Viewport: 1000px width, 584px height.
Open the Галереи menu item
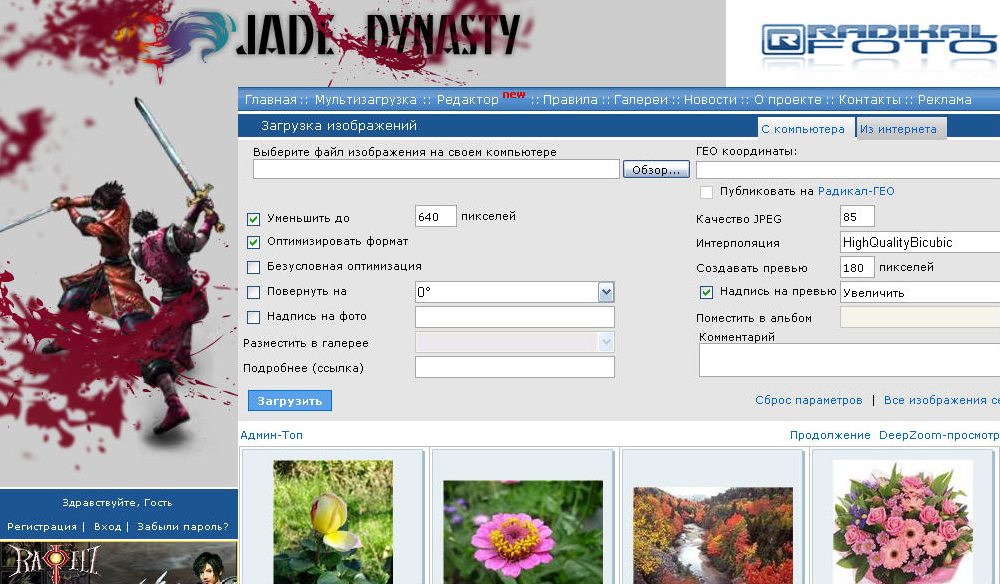point(641,100)
